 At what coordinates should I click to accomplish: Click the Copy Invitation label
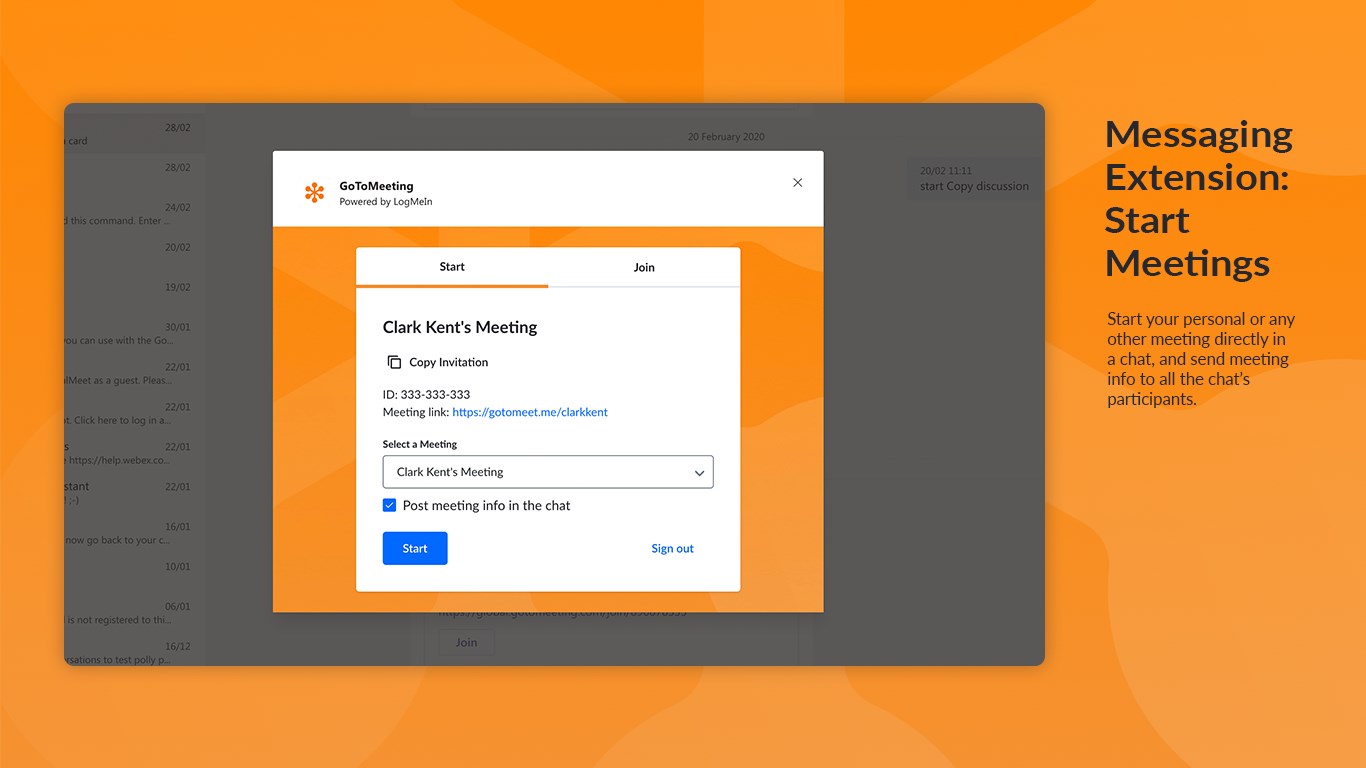449,362
